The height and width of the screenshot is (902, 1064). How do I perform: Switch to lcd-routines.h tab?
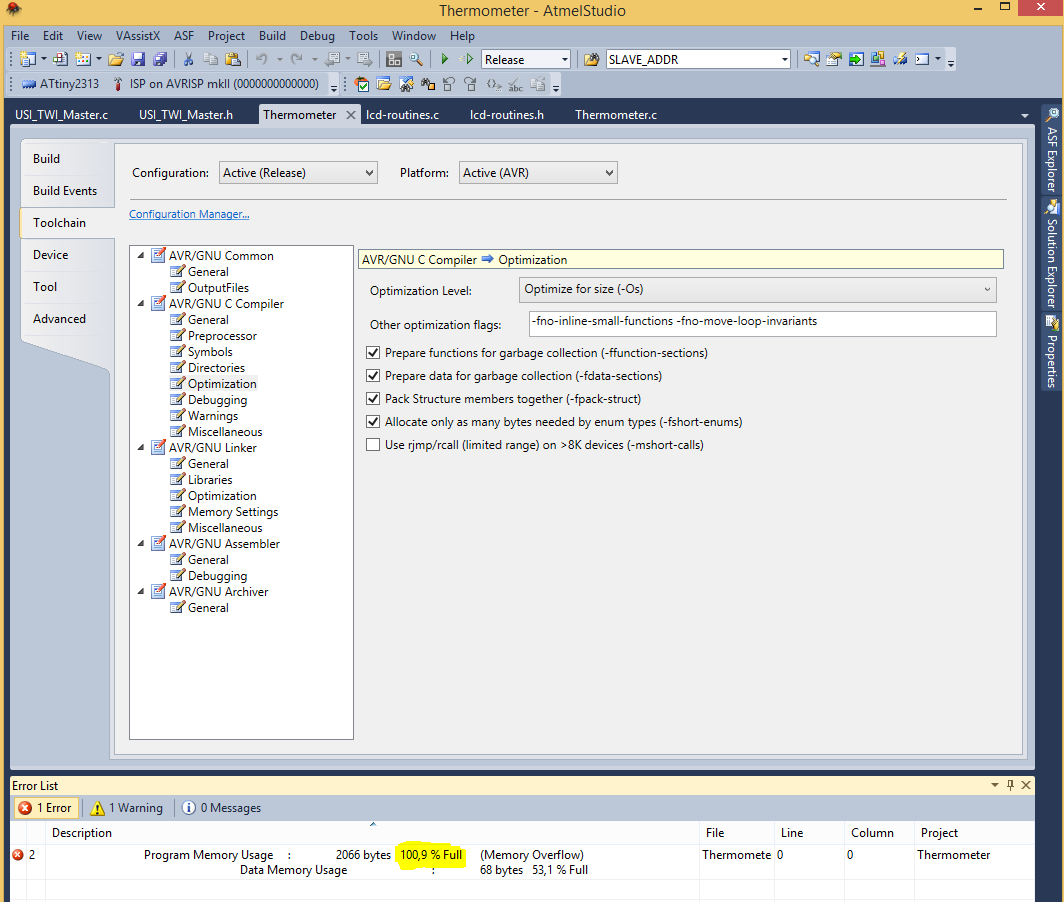[x=507, y=115]
